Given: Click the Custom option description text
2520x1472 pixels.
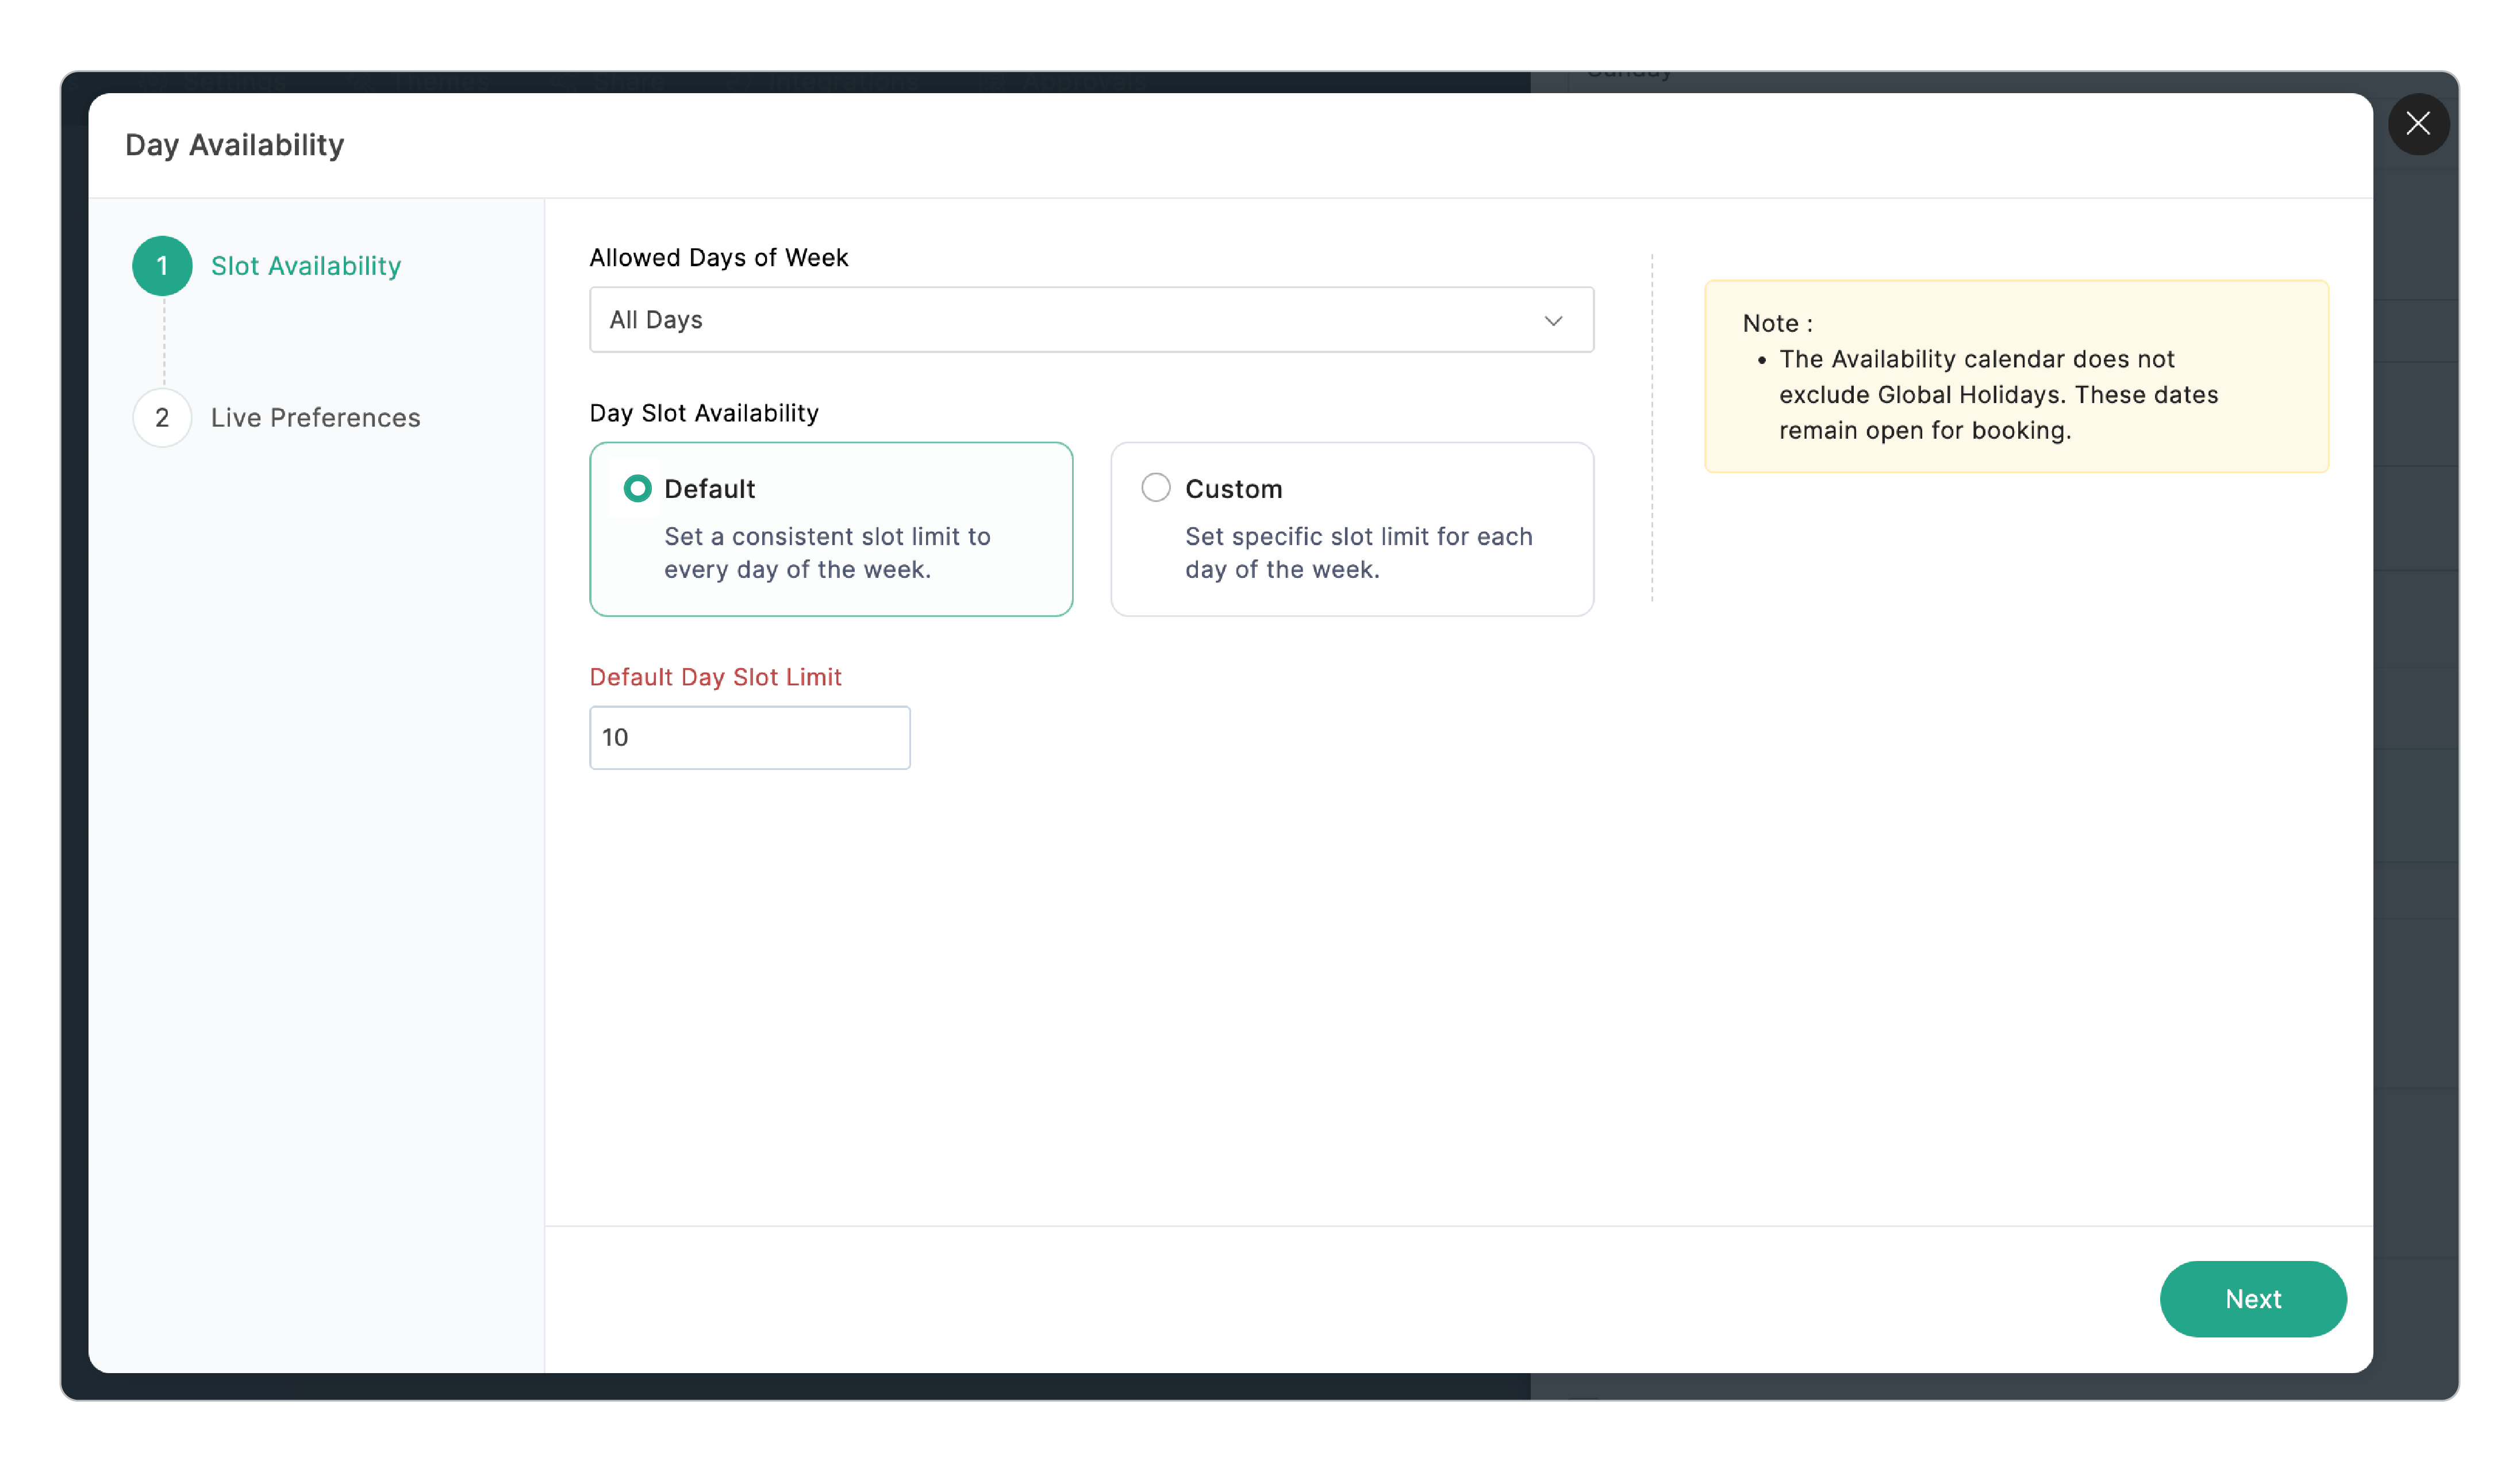Looking at the screenshot, I should coord(1359,553).
